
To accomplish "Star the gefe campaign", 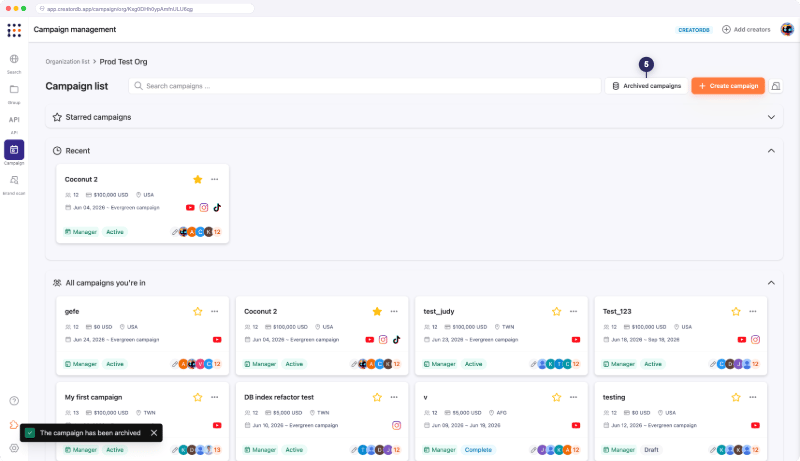I will (197, 311).
